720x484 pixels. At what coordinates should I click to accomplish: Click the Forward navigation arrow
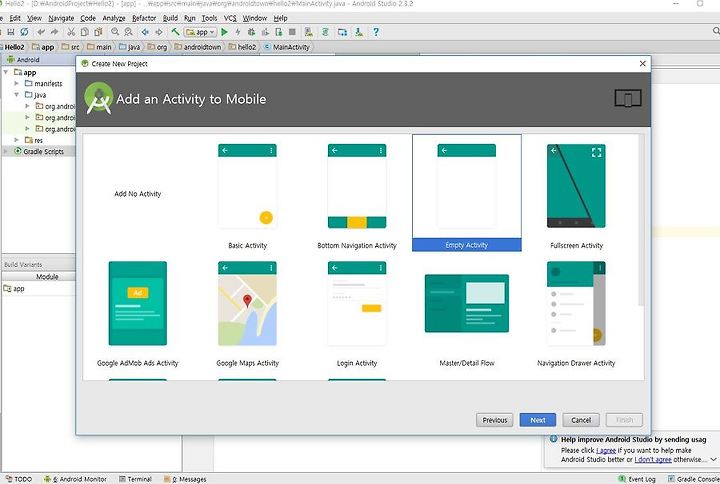159,32
